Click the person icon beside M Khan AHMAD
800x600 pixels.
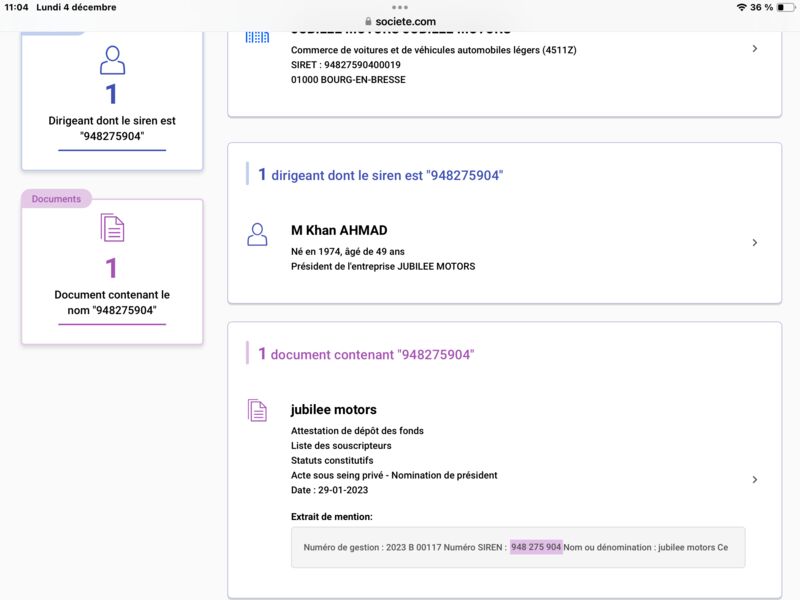tap(257, 235)
